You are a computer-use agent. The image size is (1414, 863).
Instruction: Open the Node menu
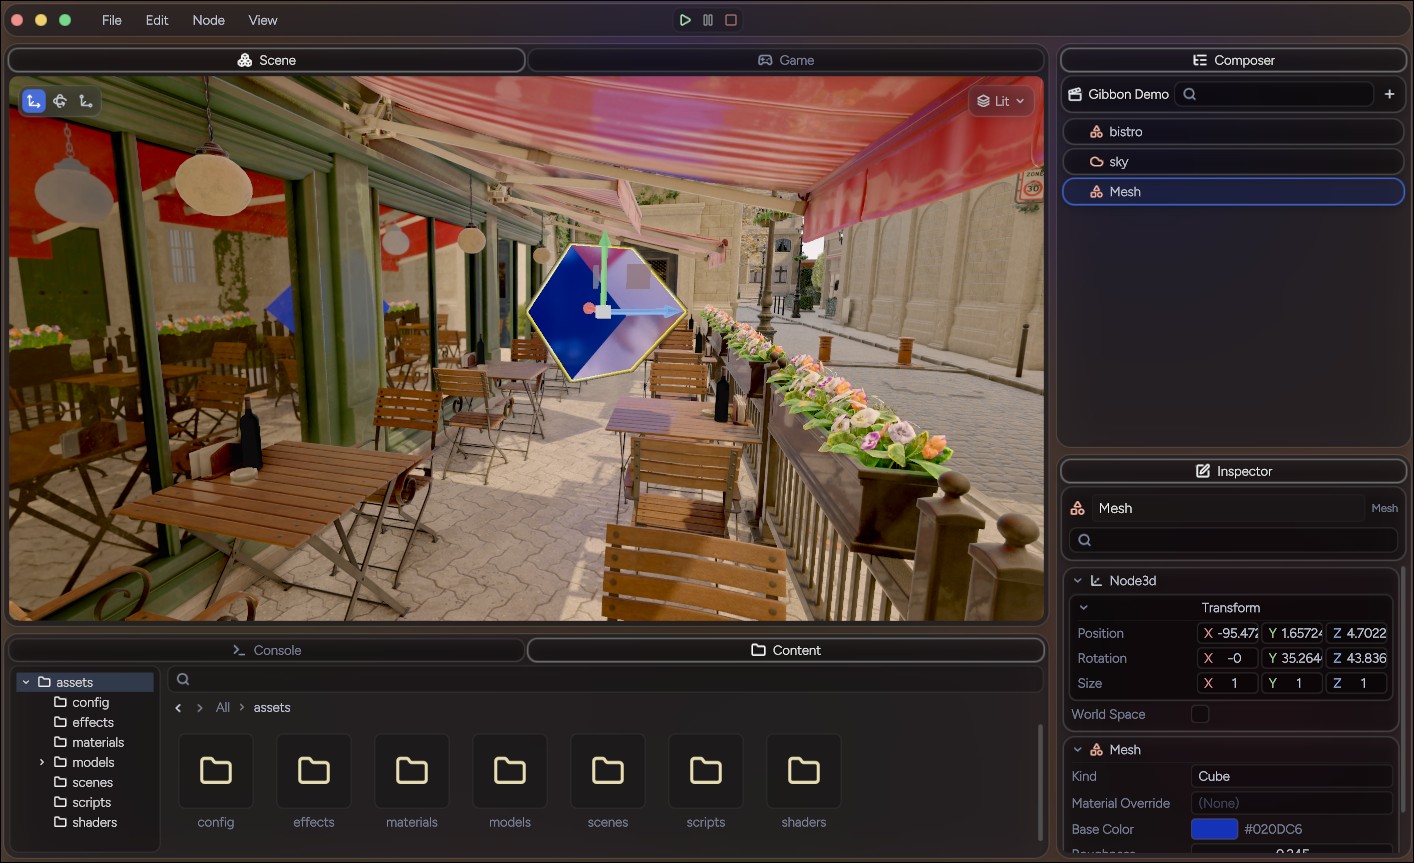tap(209, 20)
